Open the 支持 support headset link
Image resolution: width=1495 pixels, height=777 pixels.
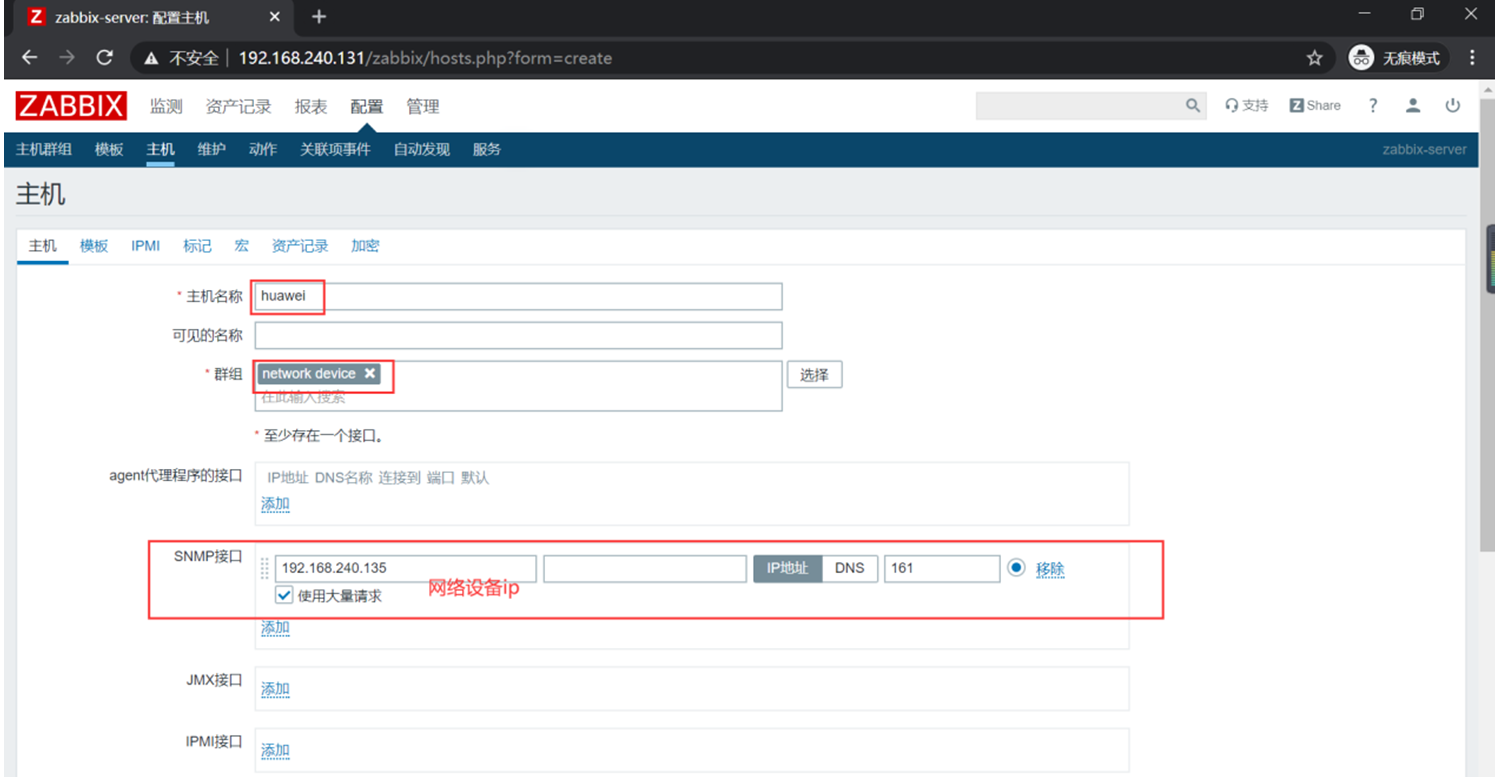(1246, 105)
